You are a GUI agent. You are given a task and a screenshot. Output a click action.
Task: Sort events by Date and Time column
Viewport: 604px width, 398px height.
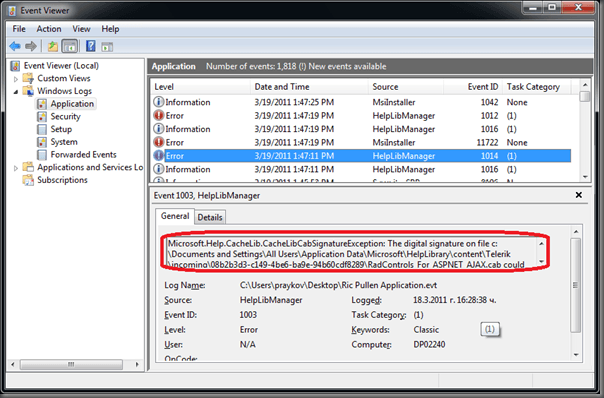[309, 87]
